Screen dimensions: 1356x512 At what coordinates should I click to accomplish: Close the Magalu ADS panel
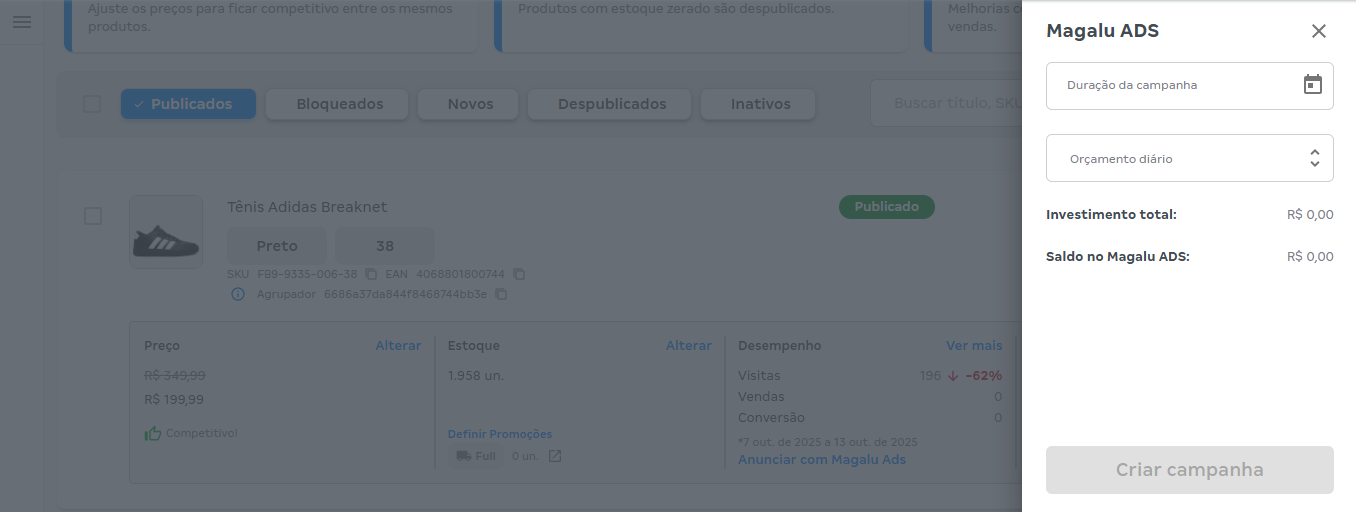point(1318,31)
